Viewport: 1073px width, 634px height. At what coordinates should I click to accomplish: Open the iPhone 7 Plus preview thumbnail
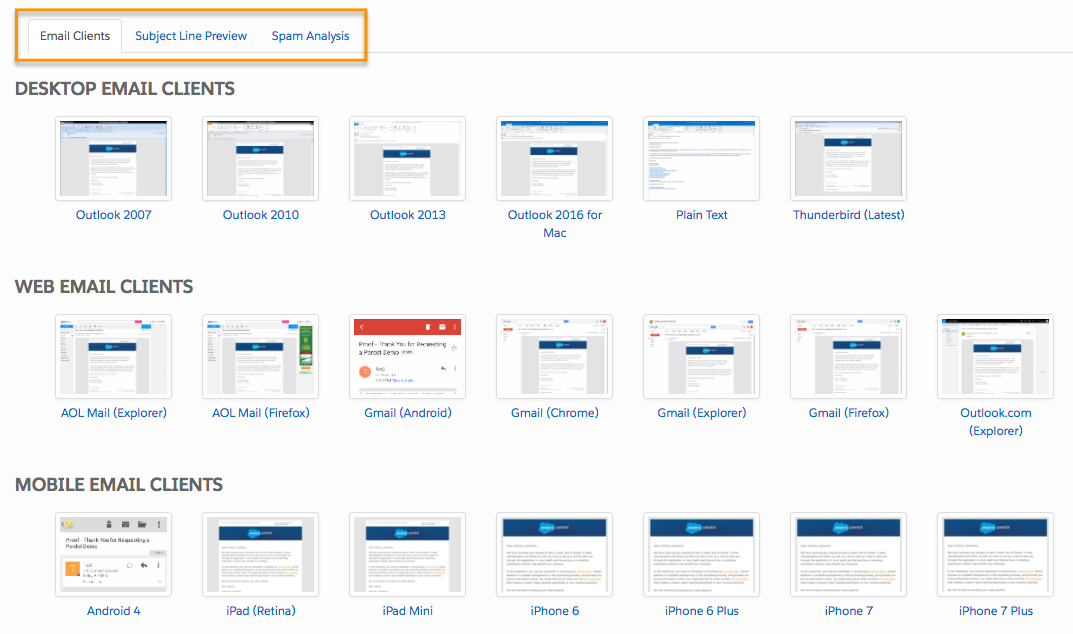(x=996, y=555)
